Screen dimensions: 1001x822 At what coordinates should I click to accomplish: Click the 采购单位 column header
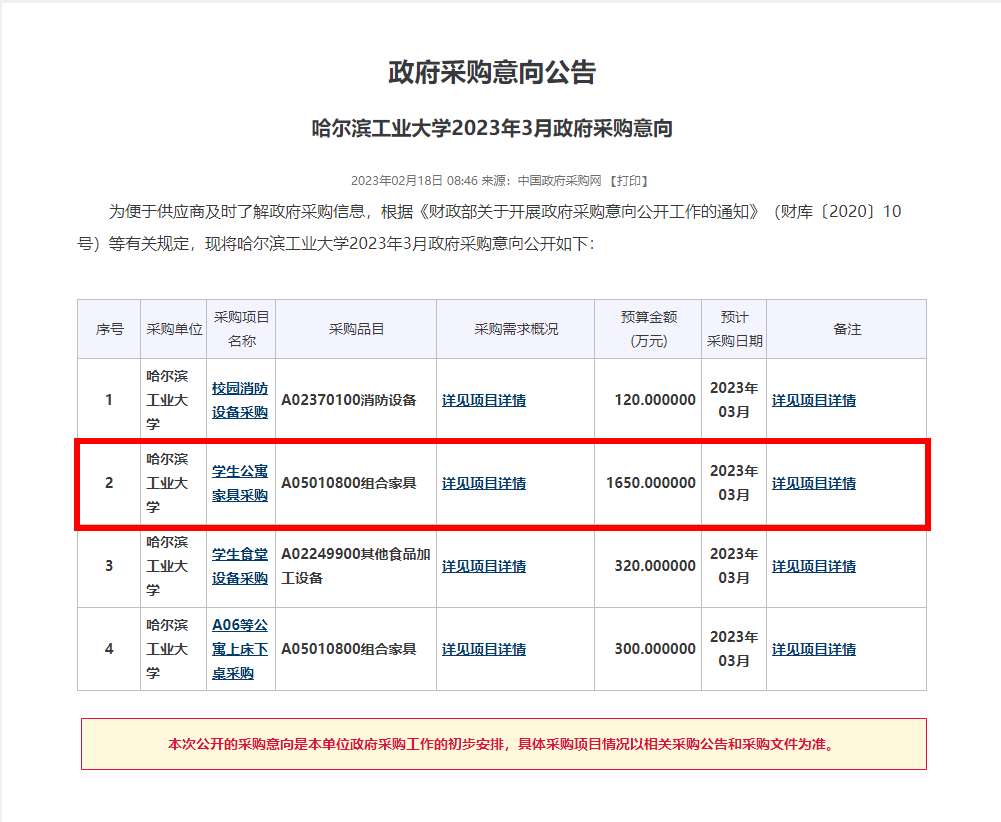[174, 329]
